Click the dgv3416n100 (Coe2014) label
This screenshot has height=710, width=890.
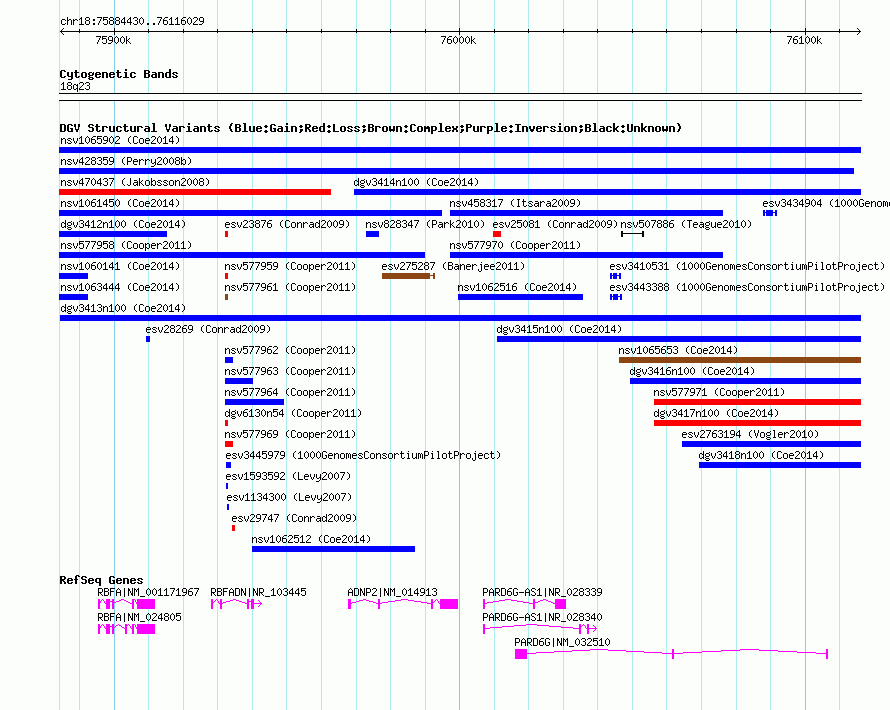click(x=692, y=371)
